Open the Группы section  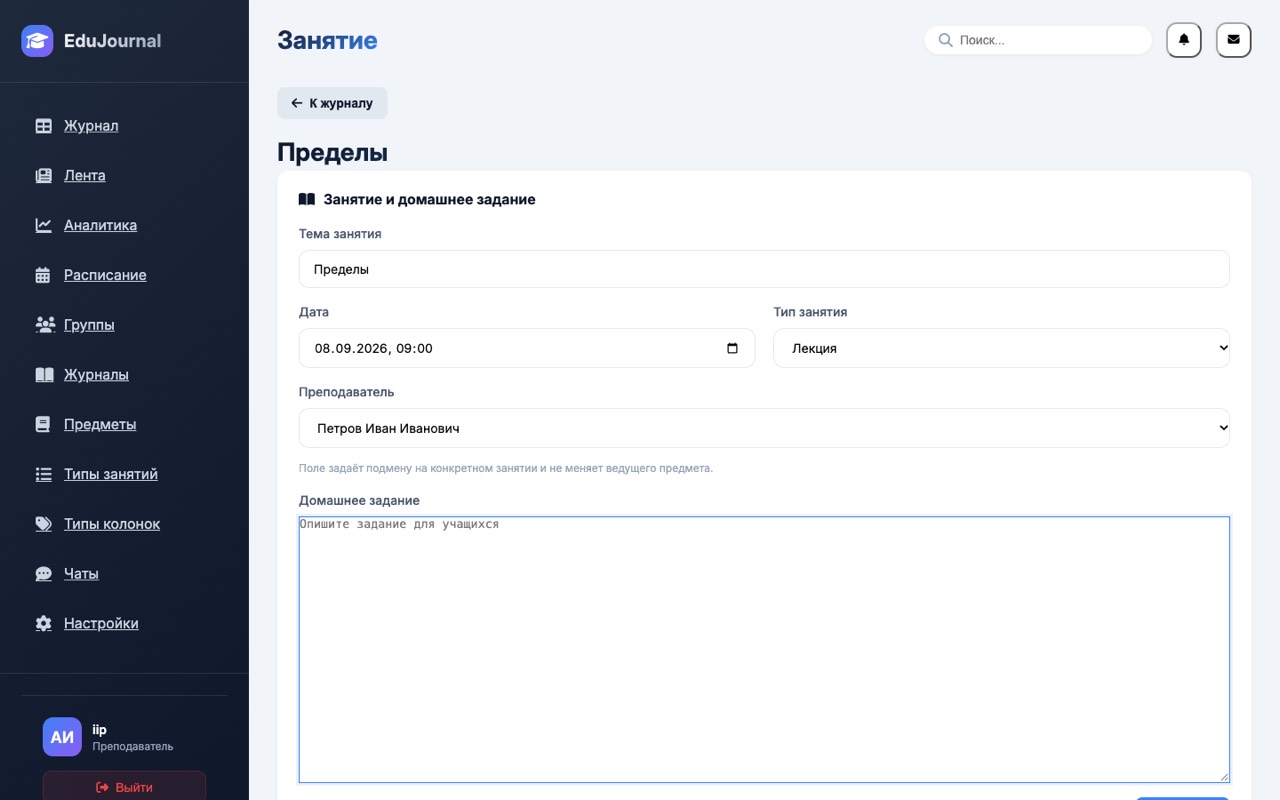click(89, 325)
